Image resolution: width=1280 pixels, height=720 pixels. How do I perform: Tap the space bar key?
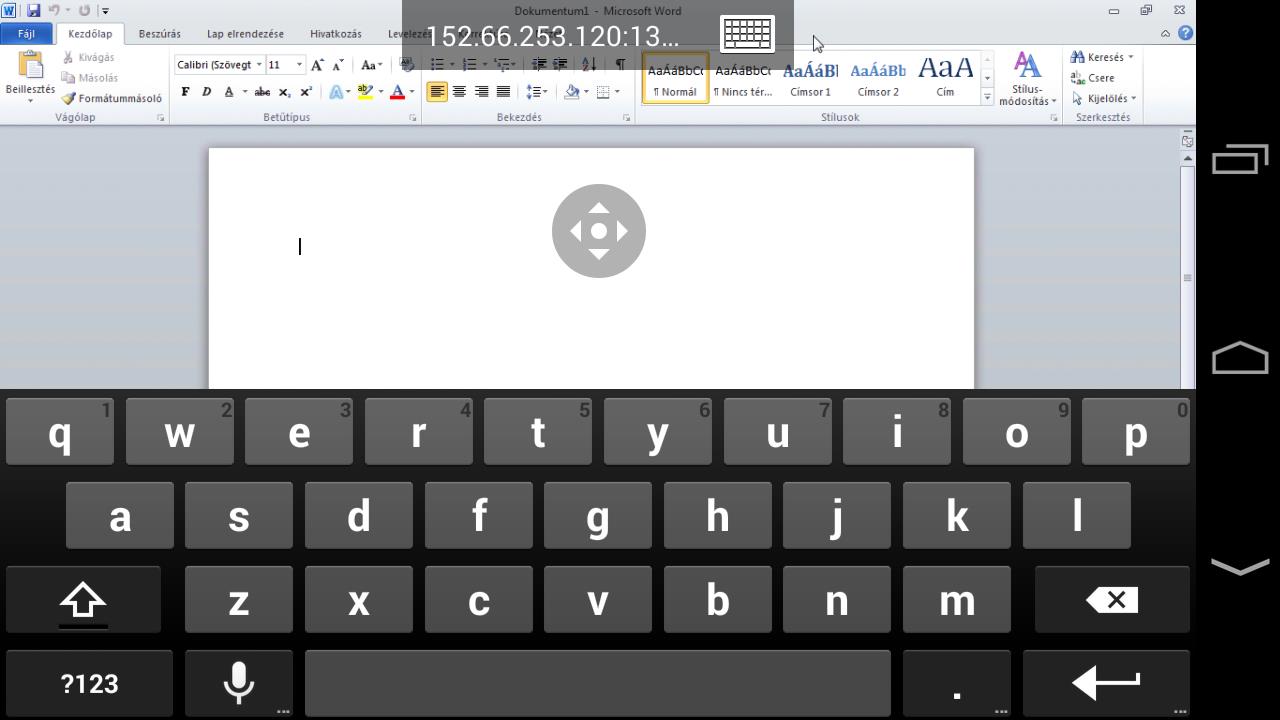click(597, 683)
